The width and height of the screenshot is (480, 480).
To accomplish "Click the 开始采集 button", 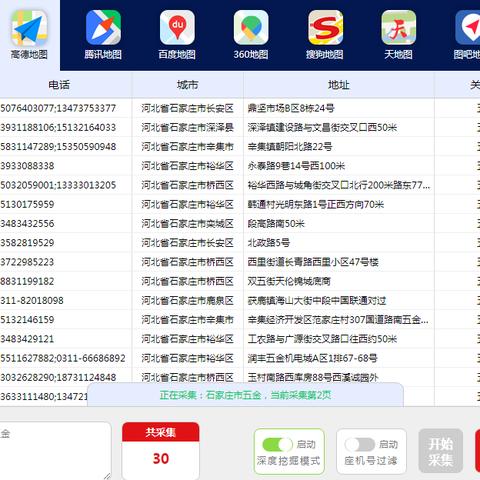I will click(x=441, y=451).
